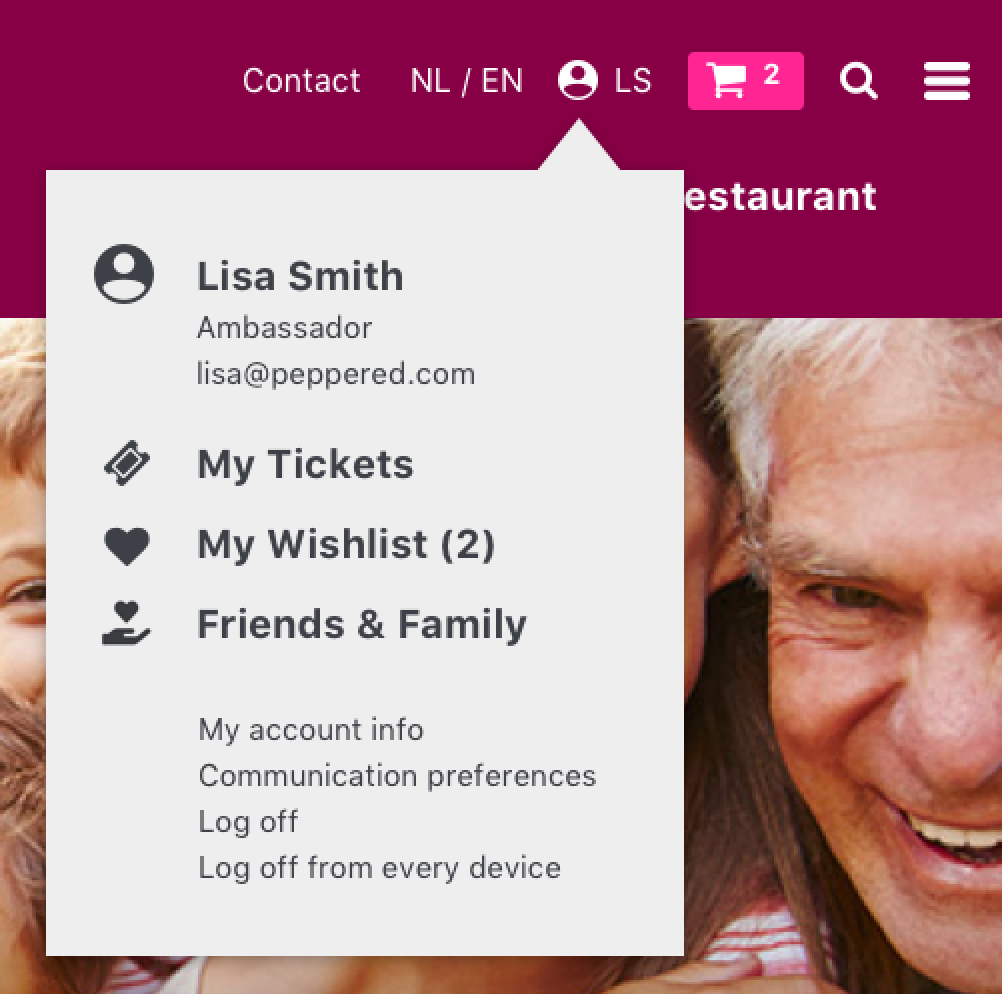Image resolution: width=1002 pixels, height=994 pixels.
Task: Click the profile icon next to Lisa Smith
Action: tap(124, 274)
